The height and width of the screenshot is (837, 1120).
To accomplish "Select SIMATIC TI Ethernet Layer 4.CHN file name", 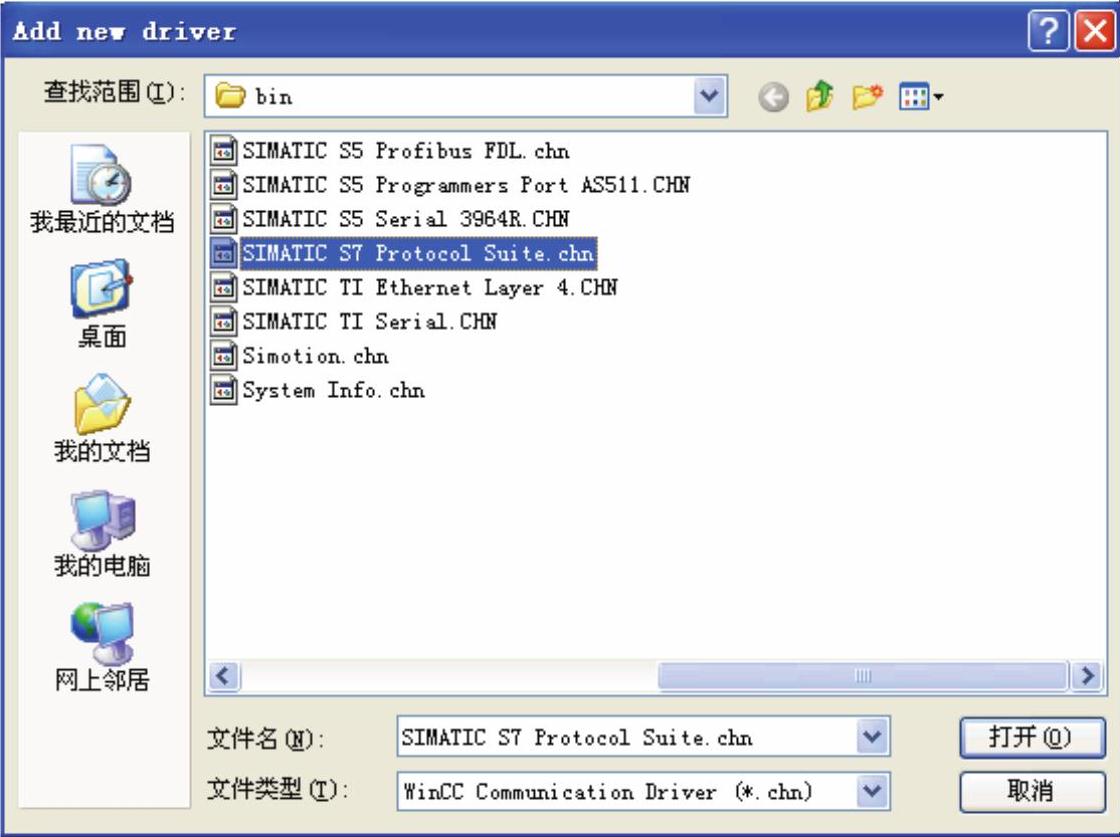I will [x=429, y=287].
